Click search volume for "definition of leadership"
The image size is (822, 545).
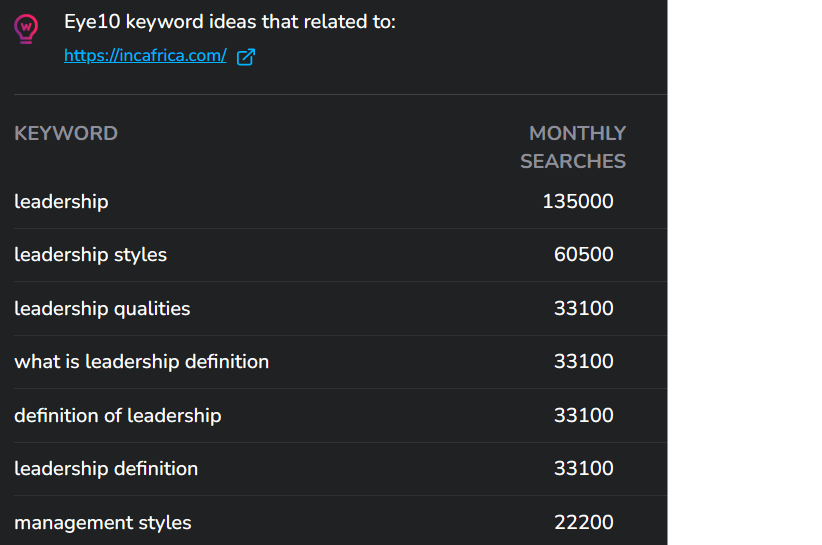click(584, 416)
